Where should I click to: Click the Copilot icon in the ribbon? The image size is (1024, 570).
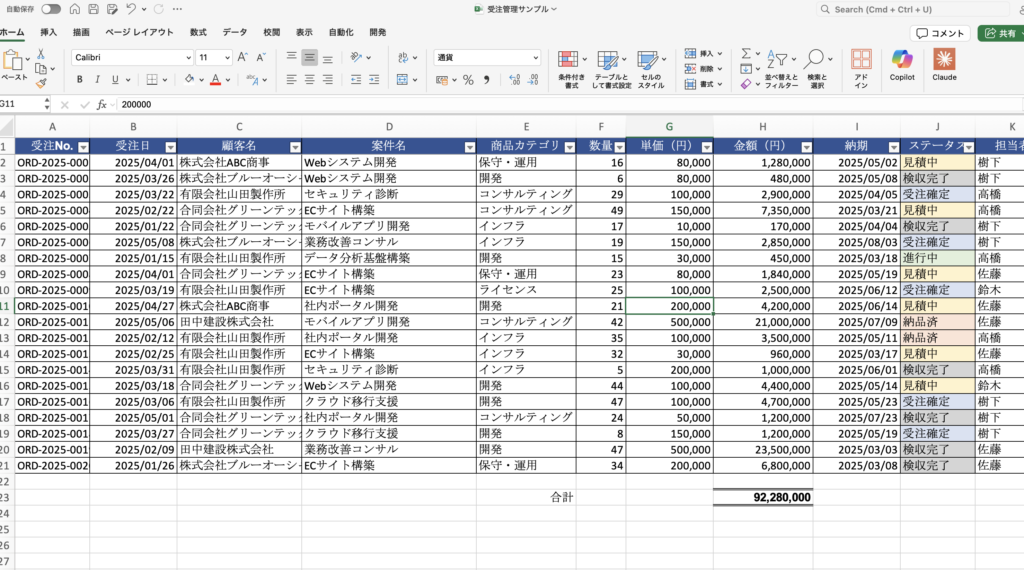point(902,61)
